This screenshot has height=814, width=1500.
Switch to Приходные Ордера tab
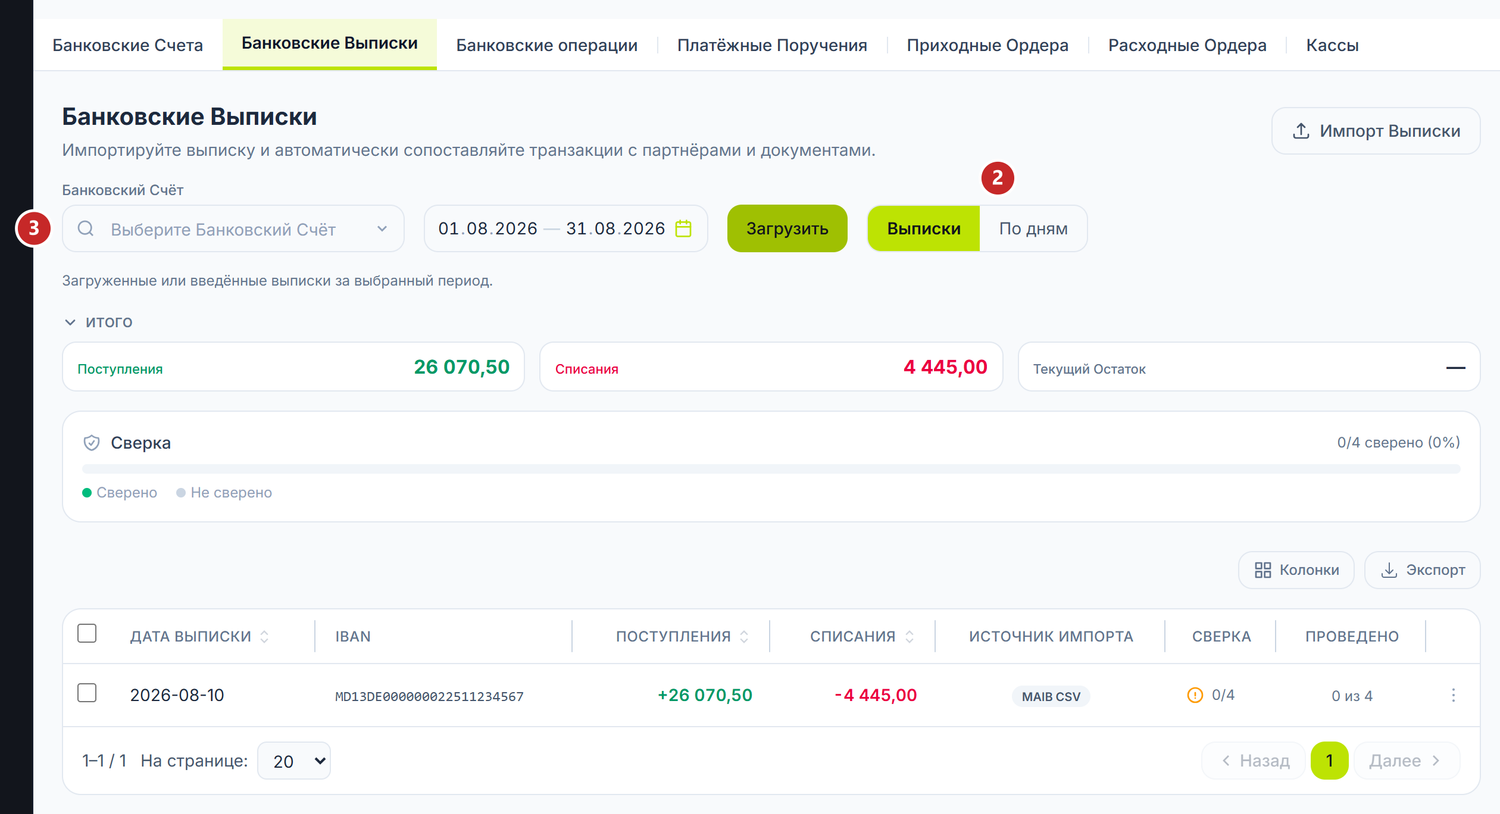pyautogui.click(x=988, y=45)
